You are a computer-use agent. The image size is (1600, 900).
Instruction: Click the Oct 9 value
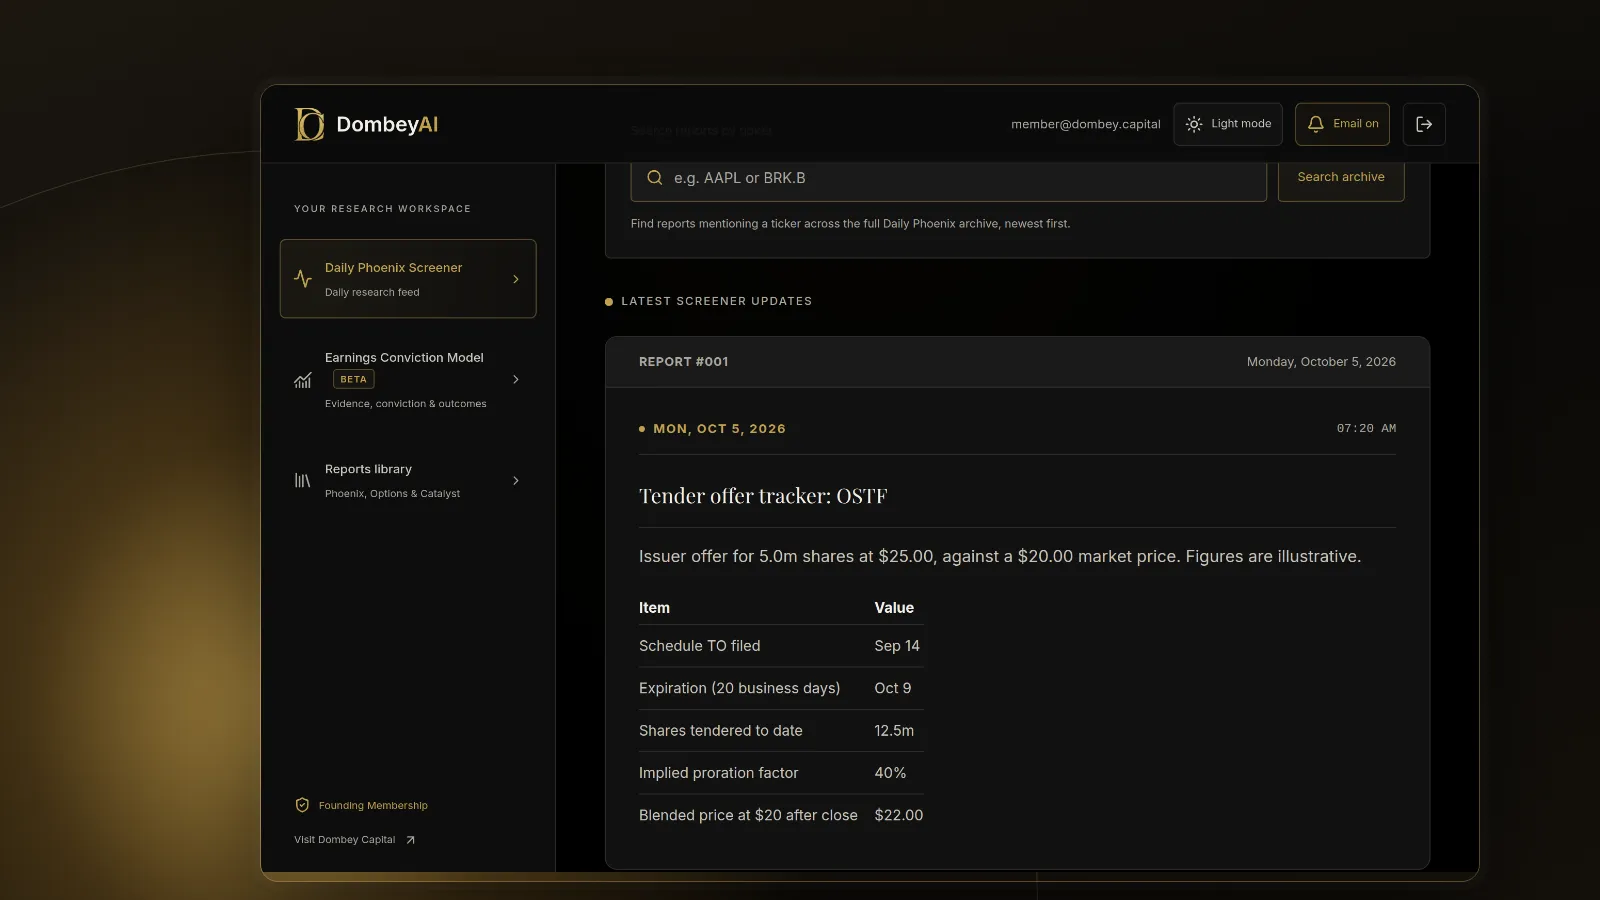[x=893, y=688]
